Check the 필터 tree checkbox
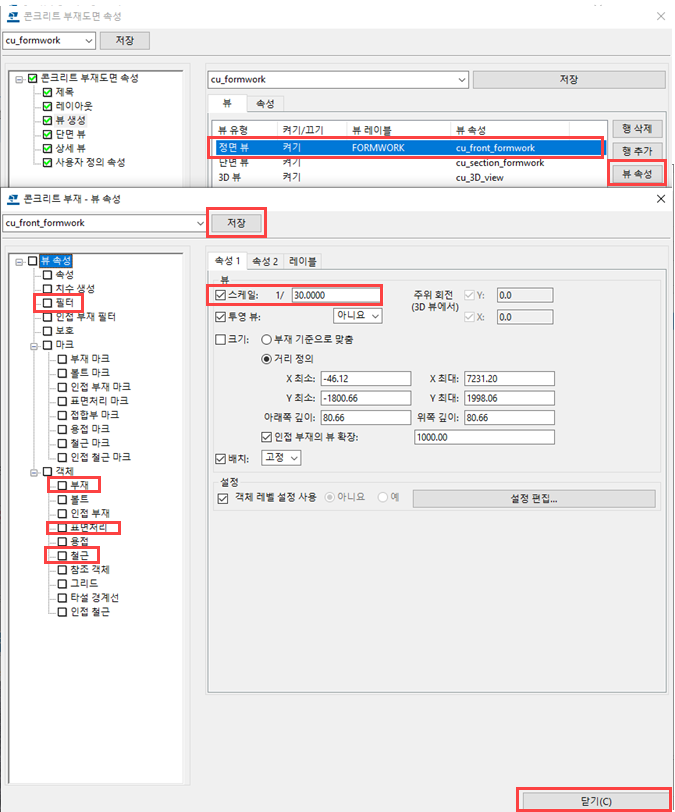The image size is (675, 812). tap(47, 302)
